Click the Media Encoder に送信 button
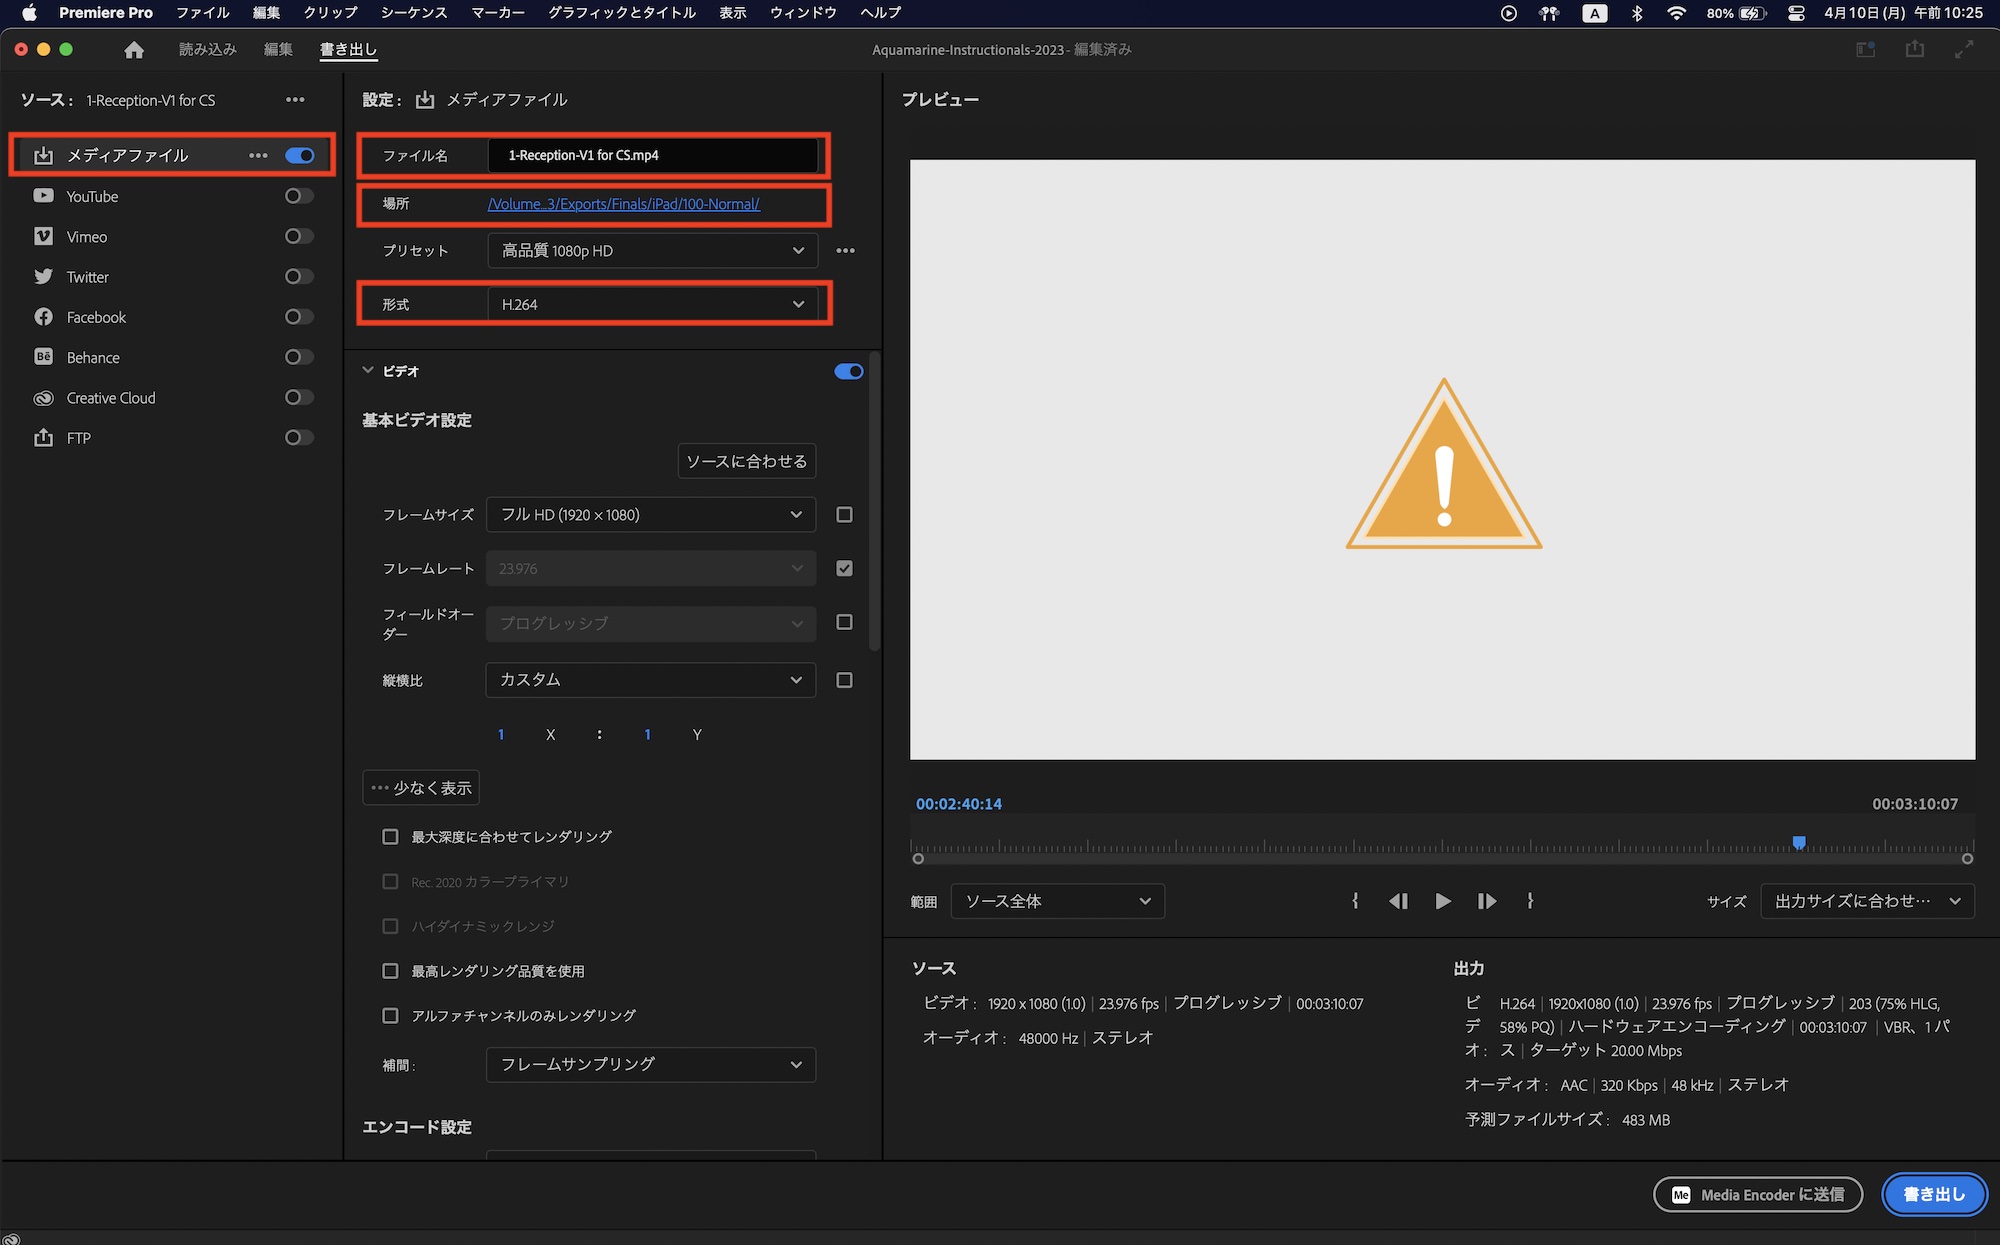Image resolution: width=2000 pixels, height=1245 pixels. click(x=1757, y=1195)
